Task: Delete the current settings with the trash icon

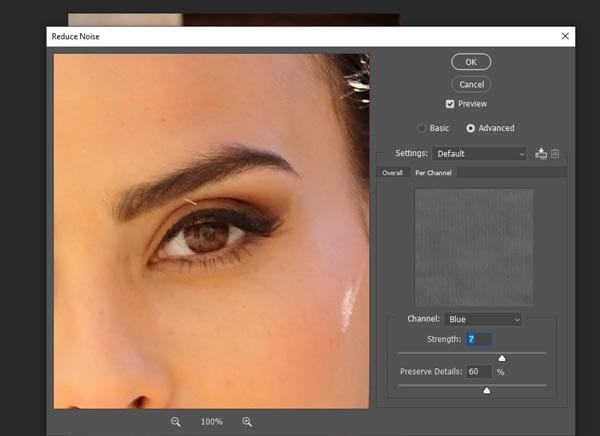Action: (x=555, y=154)
